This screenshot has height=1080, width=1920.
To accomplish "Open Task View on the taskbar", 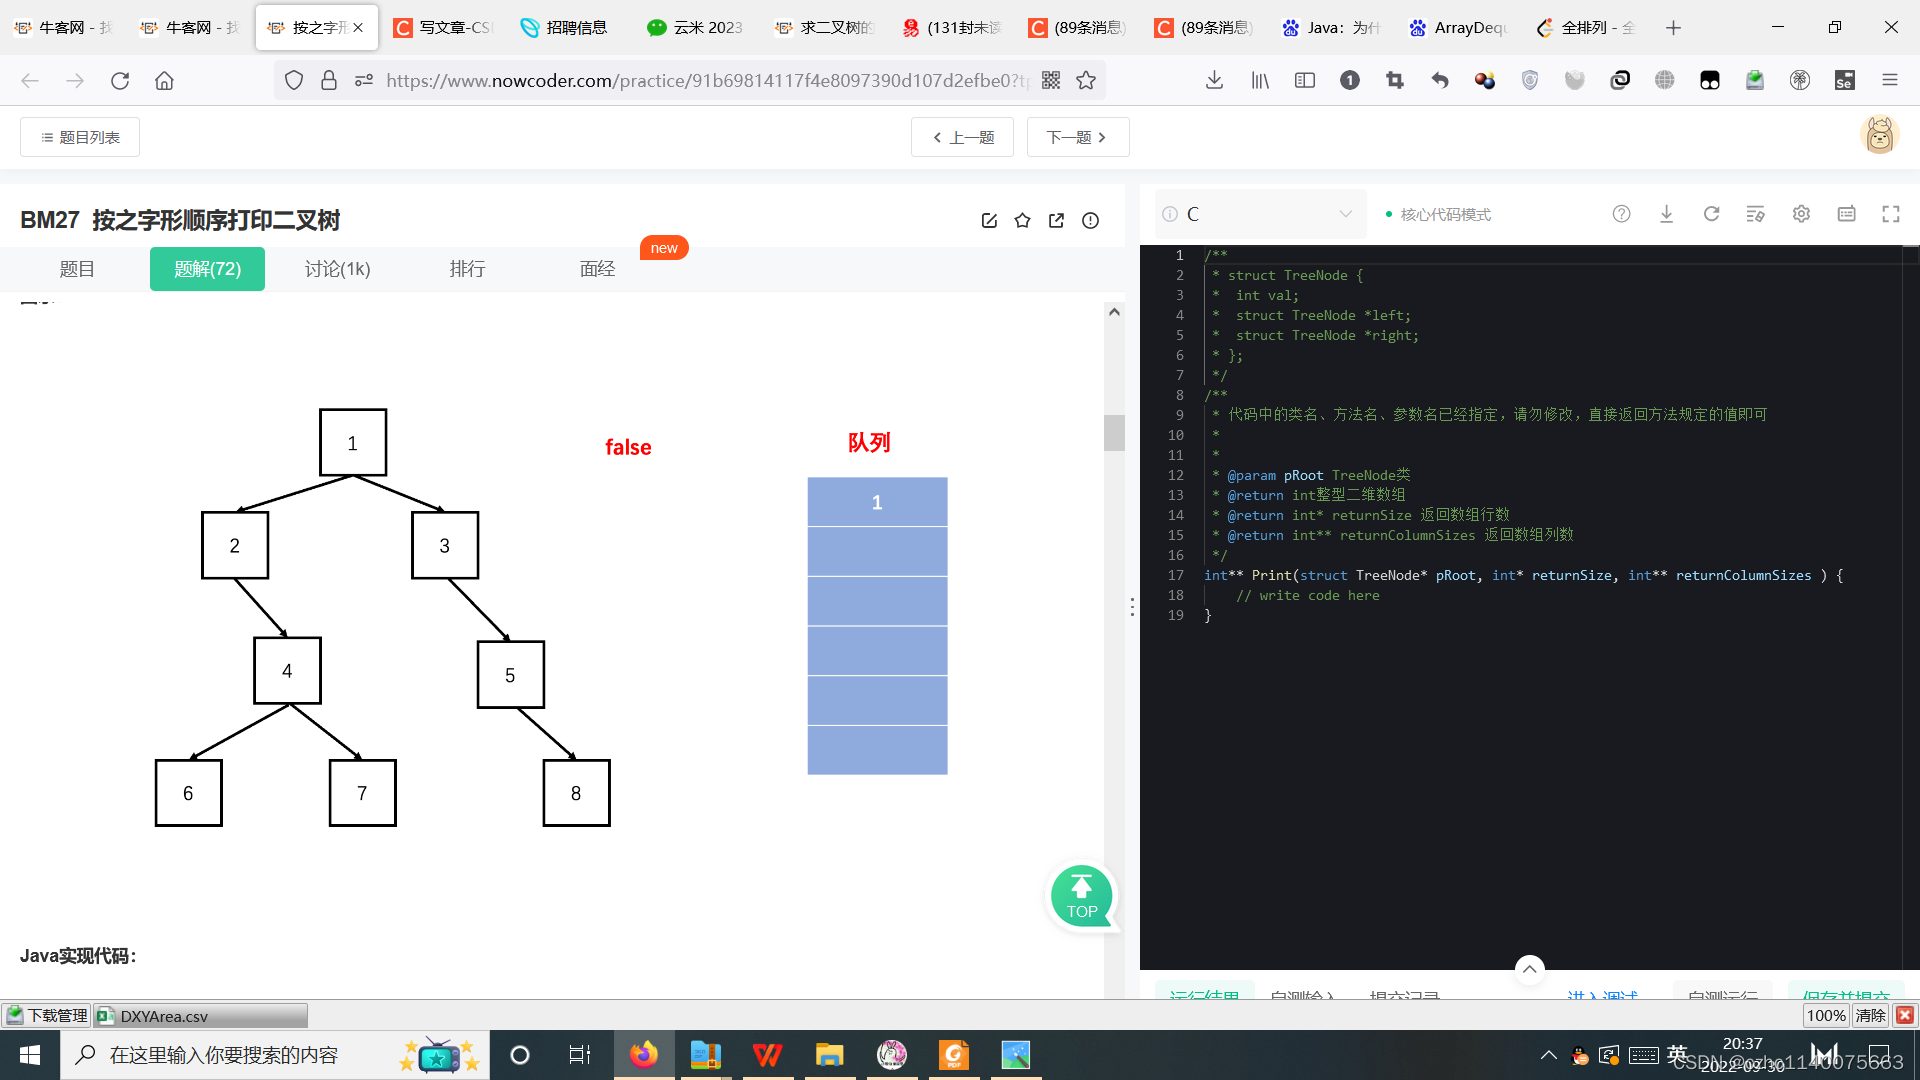I will pos(580,1055).
